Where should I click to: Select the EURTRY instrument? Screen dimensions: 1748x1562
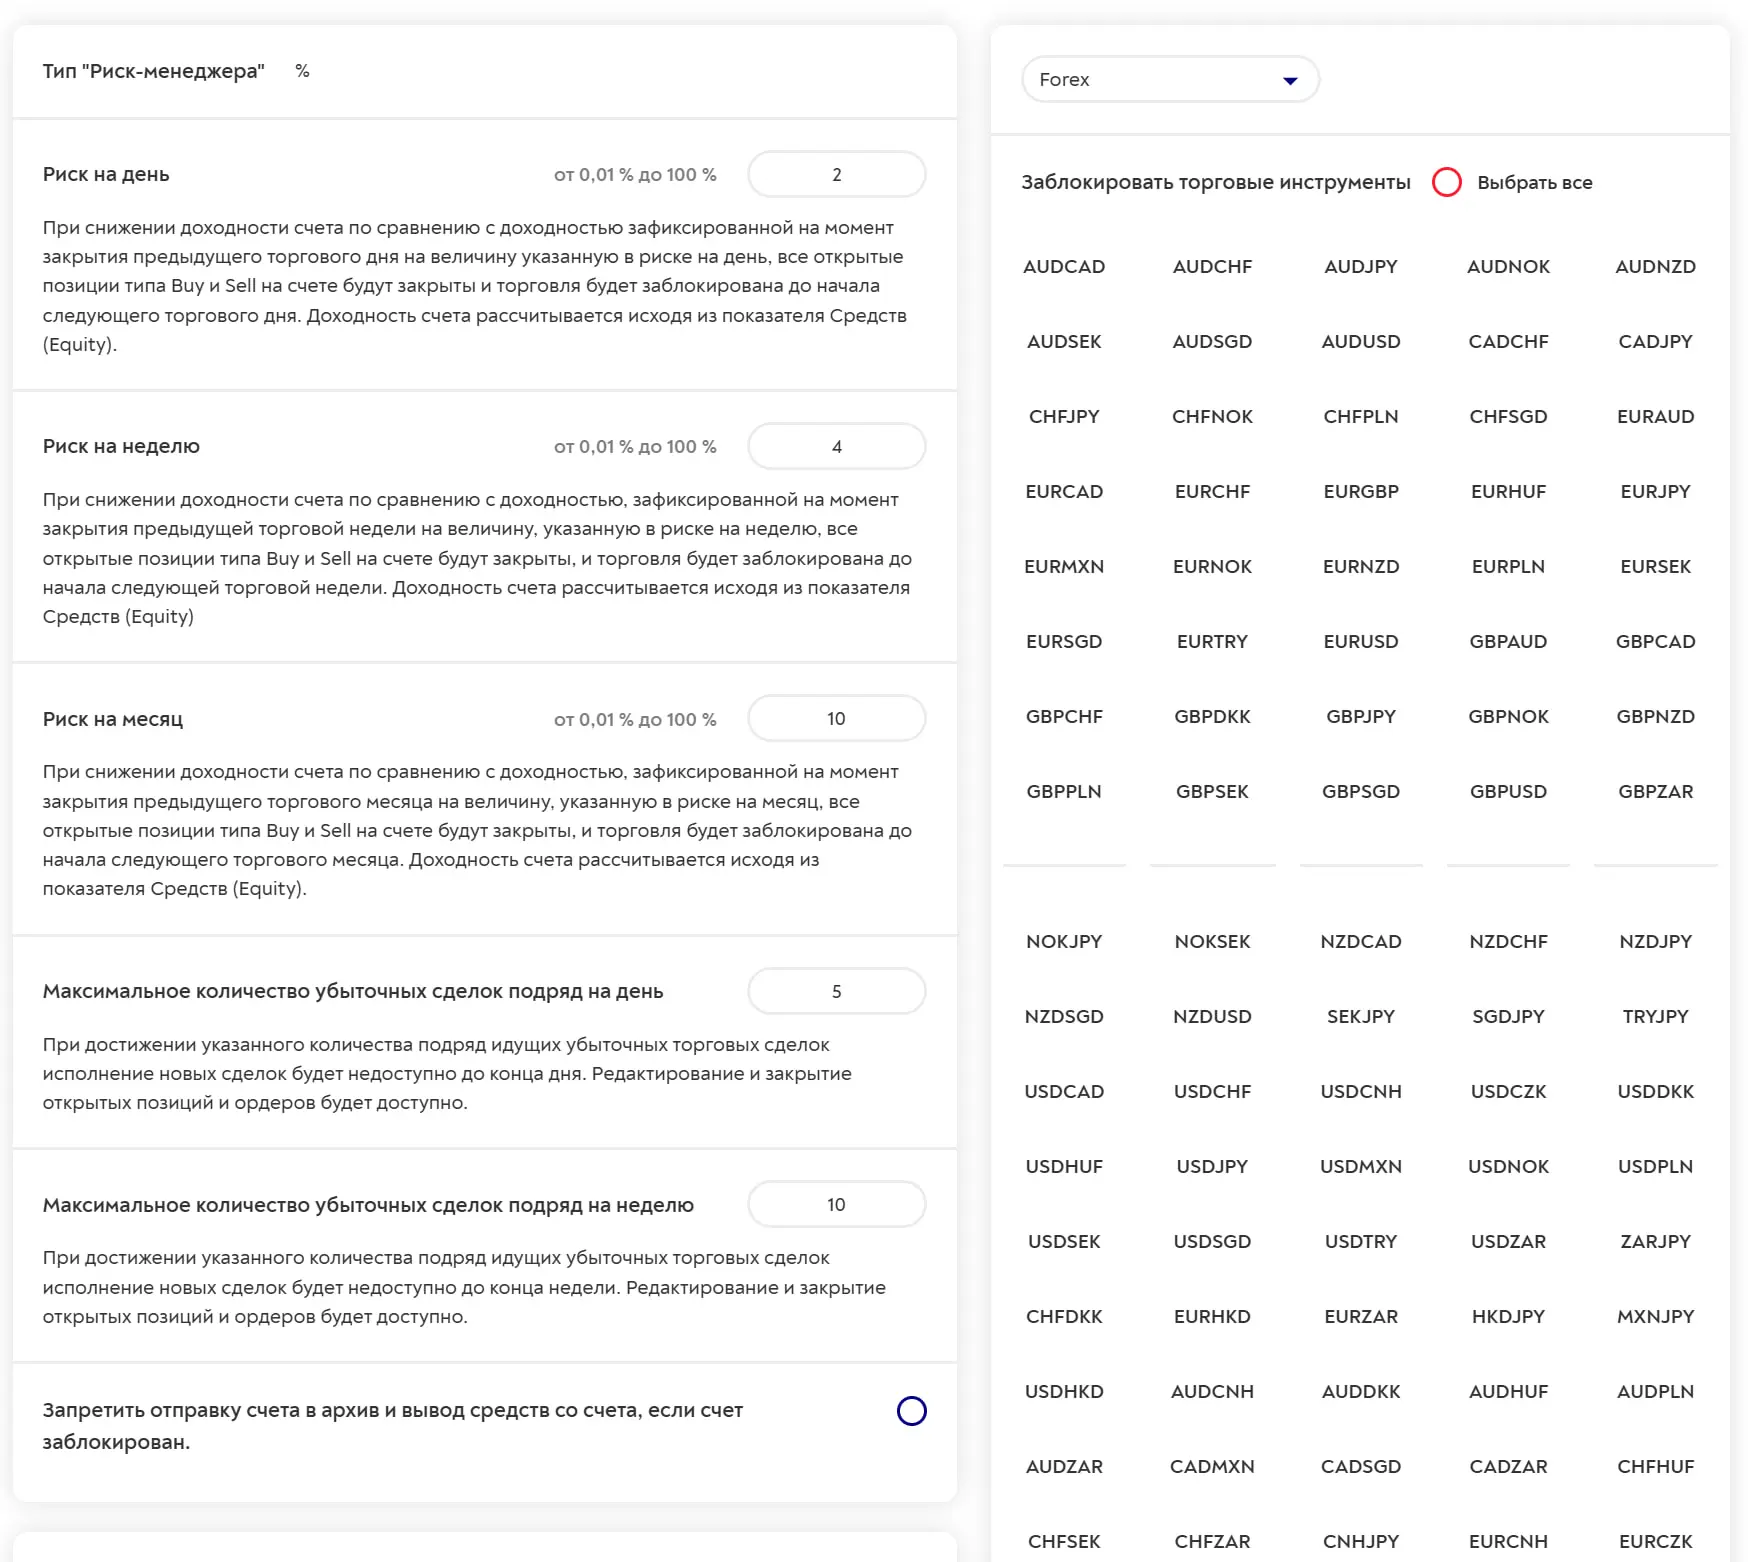coord(1212,641)
